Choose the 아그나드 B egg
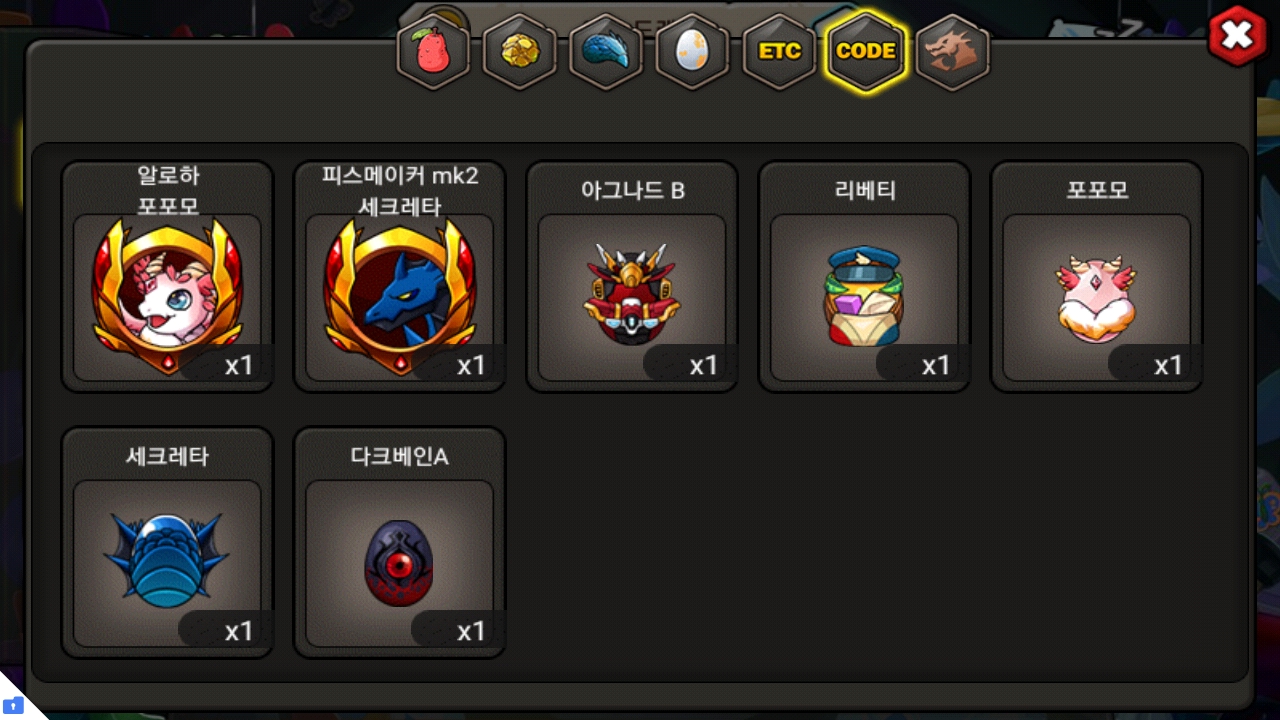 pyautogui.click(x=632, y=277)
